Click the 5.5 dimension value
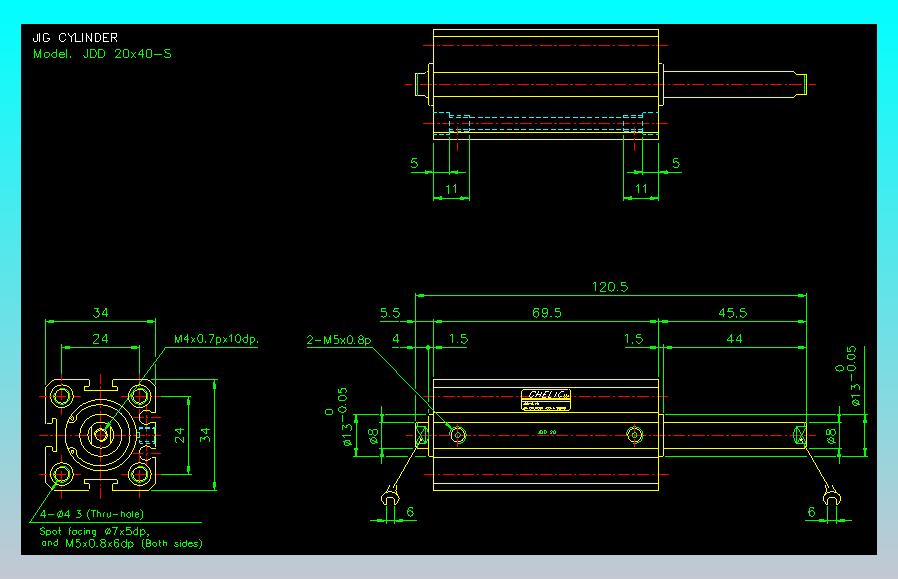 tap(390, 313)
